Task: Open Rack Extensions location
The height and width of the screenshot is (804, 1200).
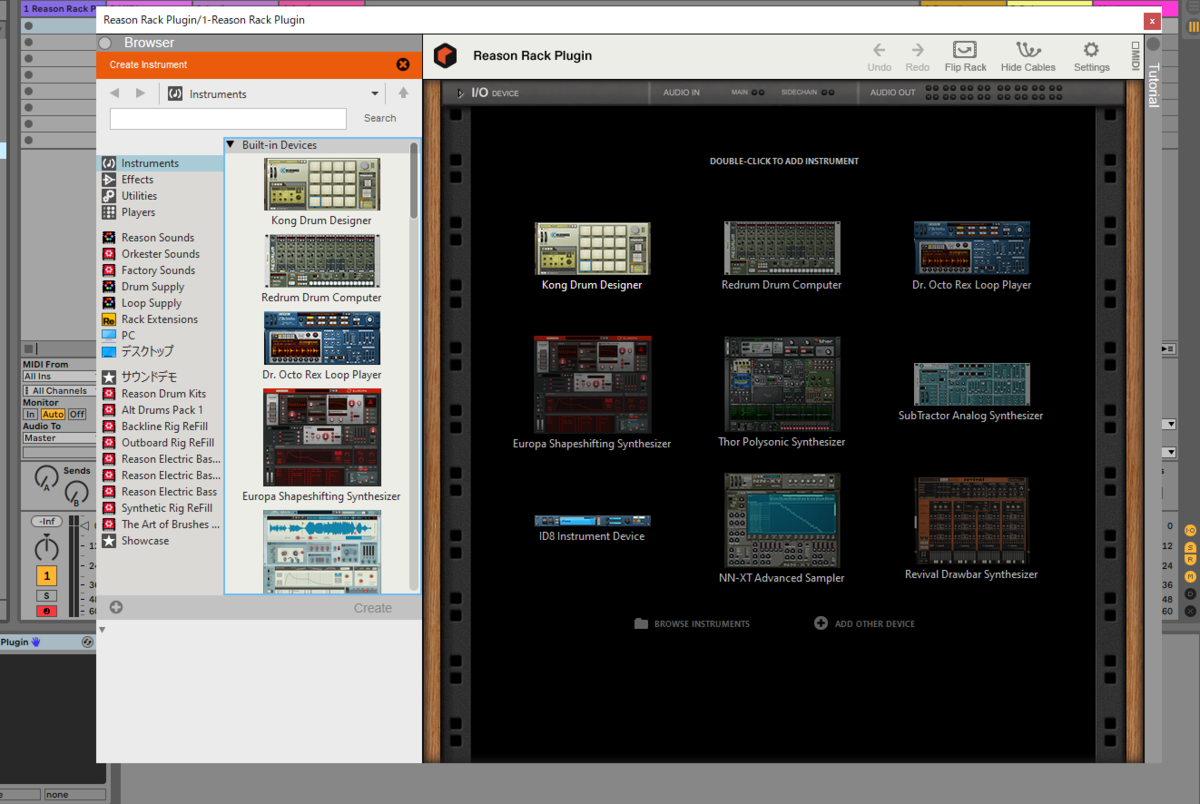Action: coord(160,319)
